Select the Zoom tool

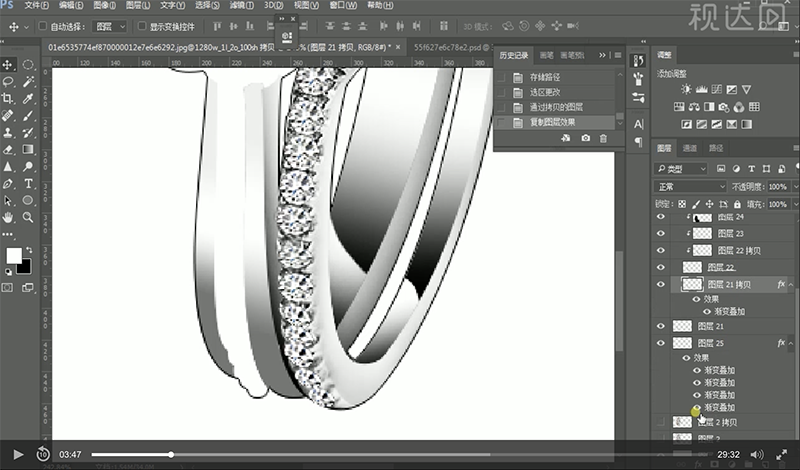coord(28,217)
